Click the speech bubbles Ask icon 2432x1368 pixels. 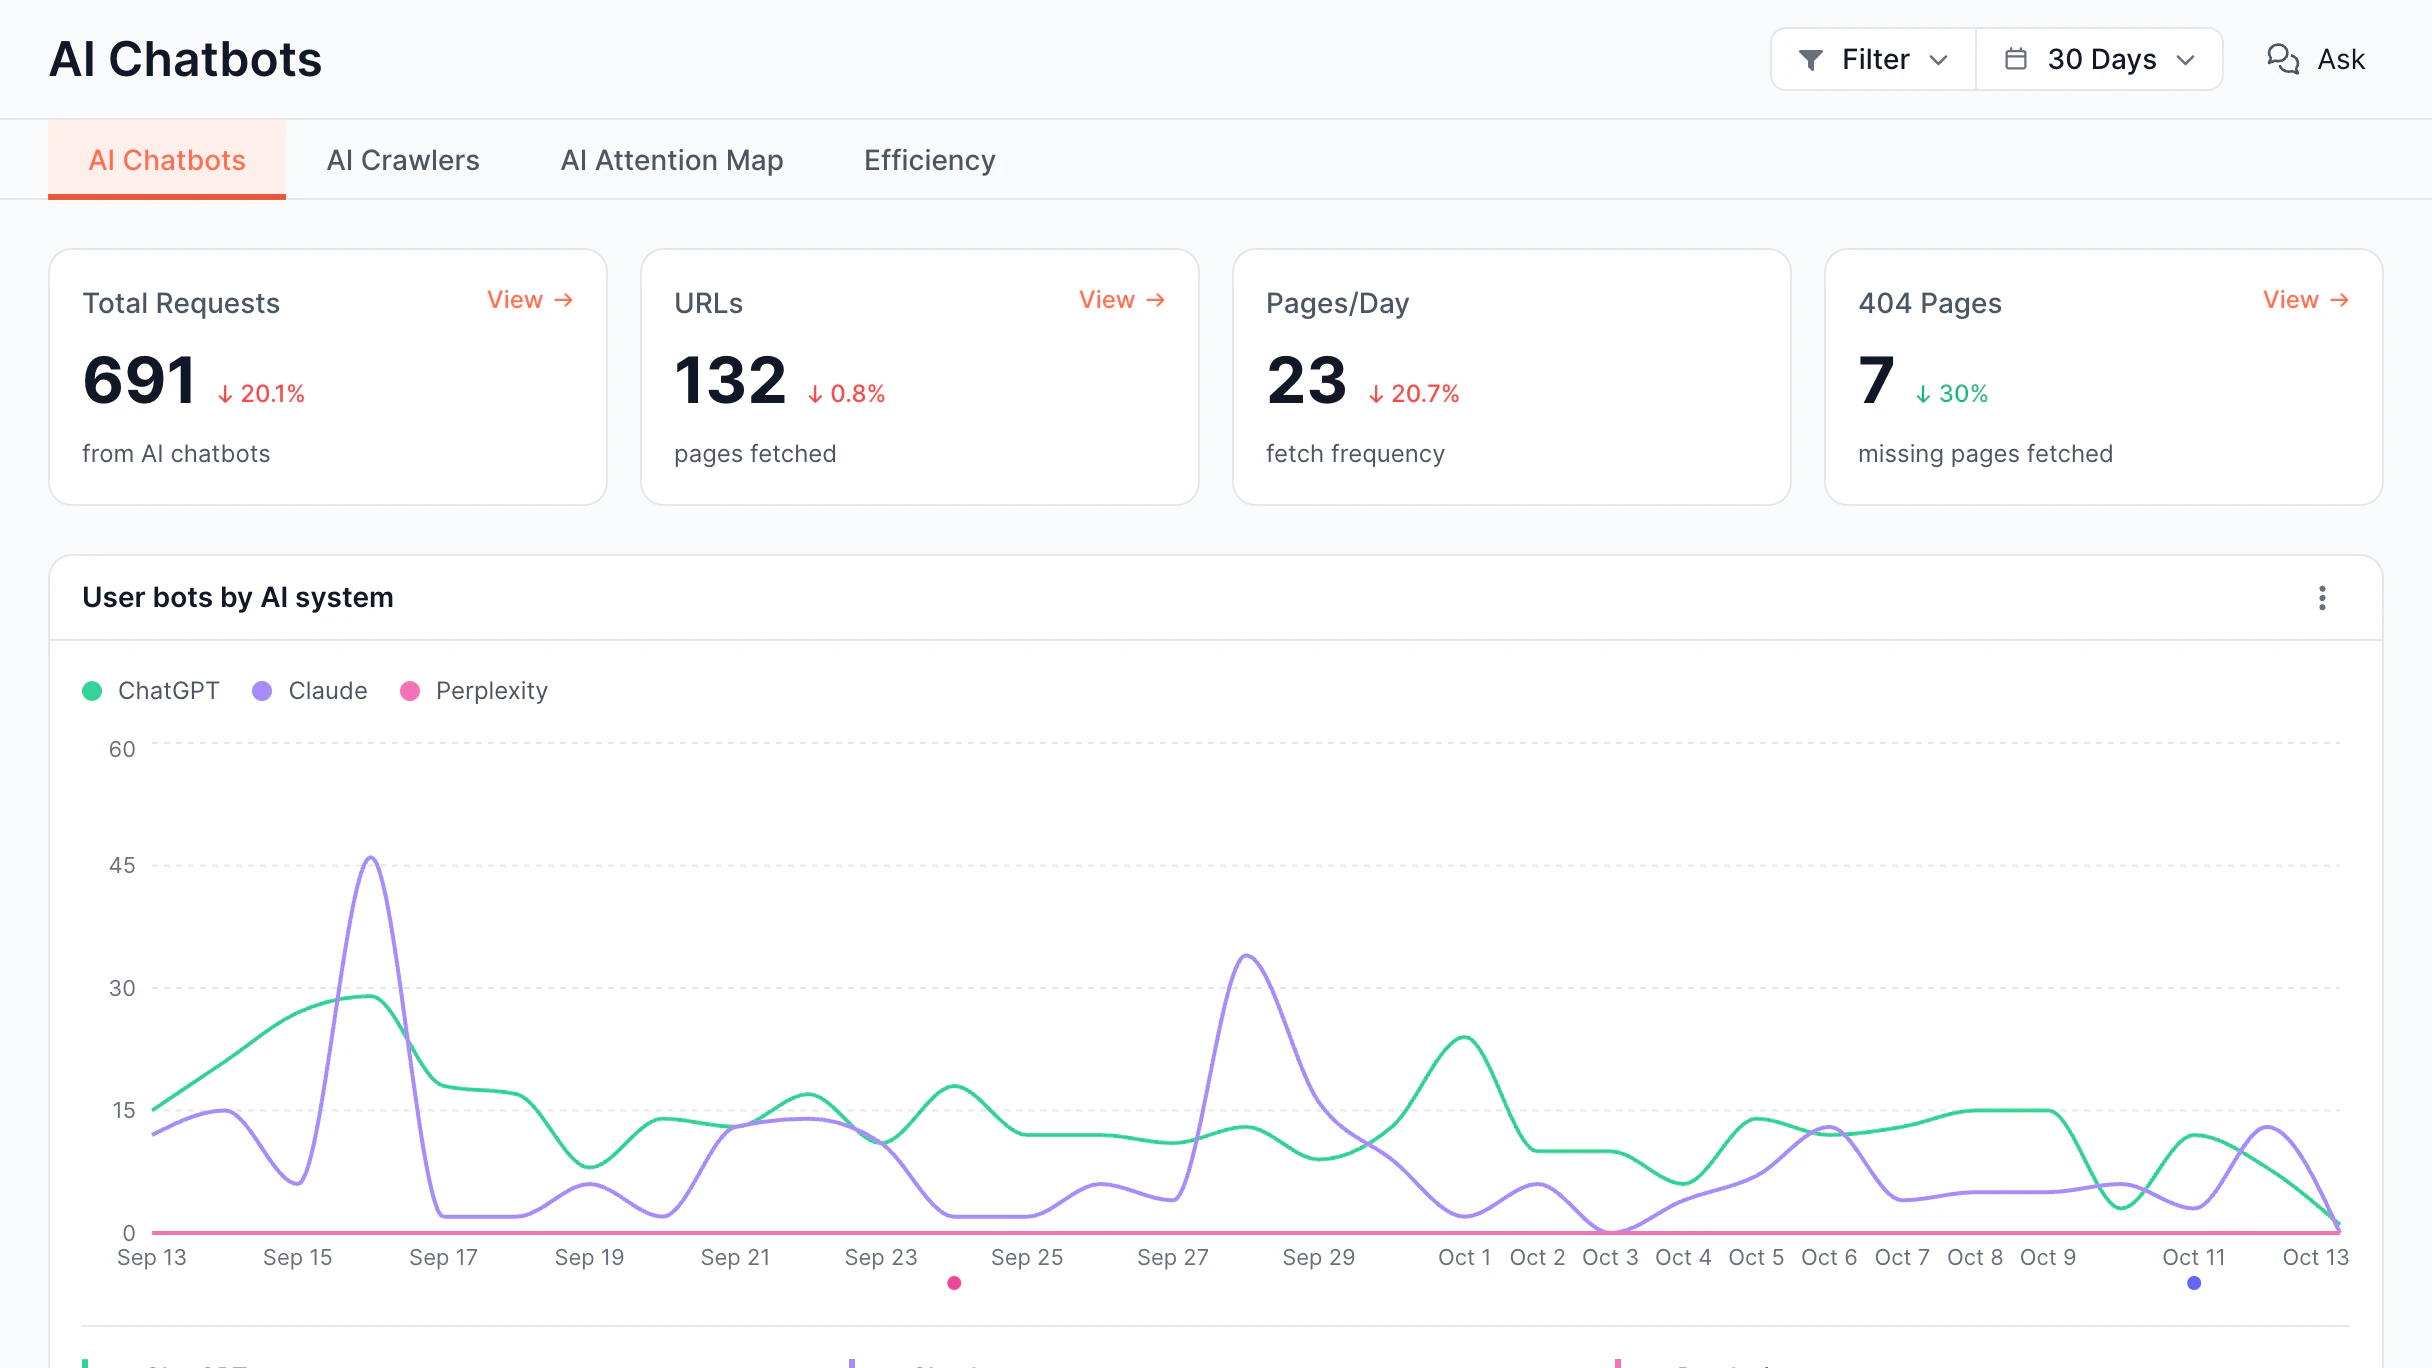click(x=2283, y=59)
